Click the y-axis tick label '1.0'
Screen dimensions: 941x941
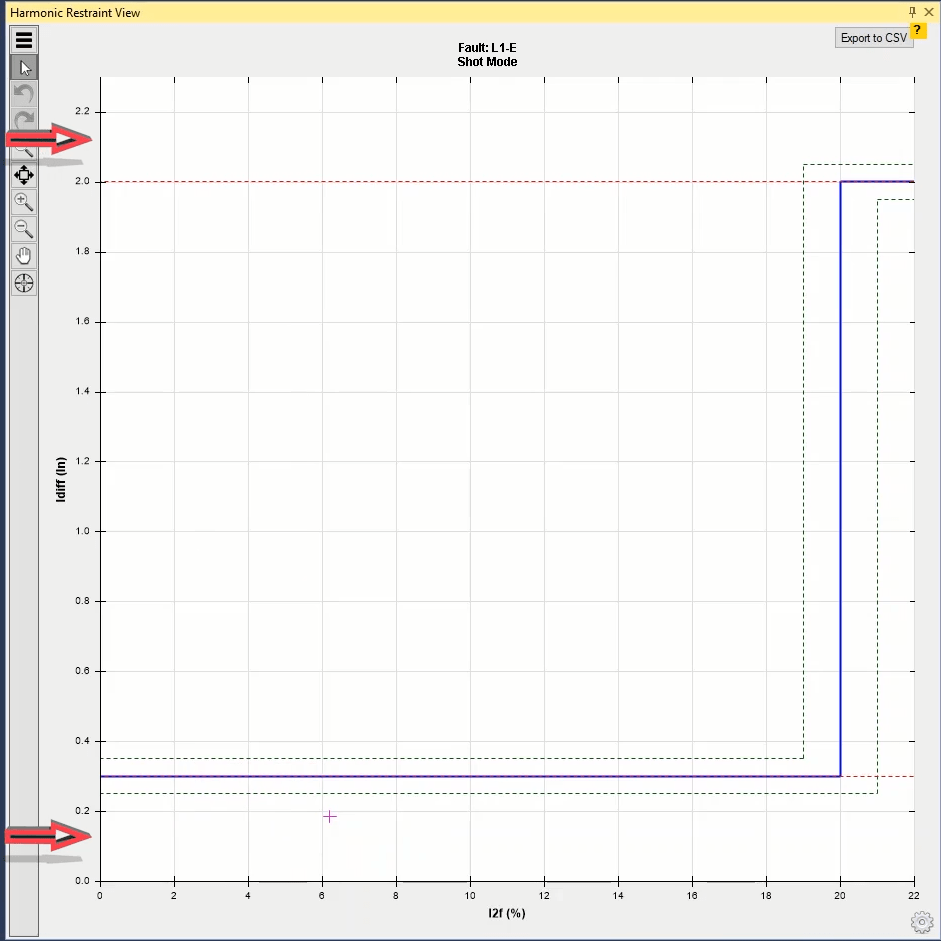coord(82,531)
